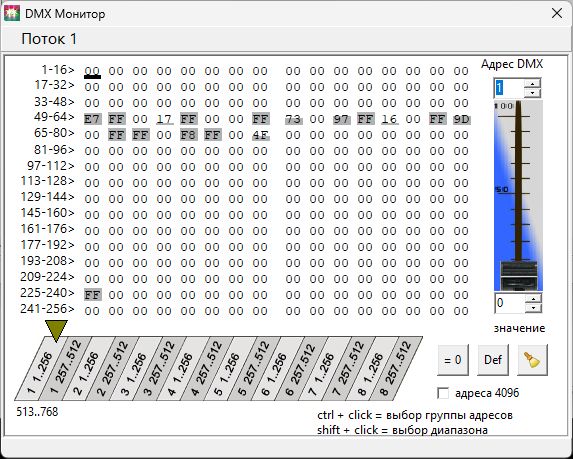The width and height of the screenshot is (573, 459).
Task: Open the Поток 1 menu
Action: (x=49, y=39)
